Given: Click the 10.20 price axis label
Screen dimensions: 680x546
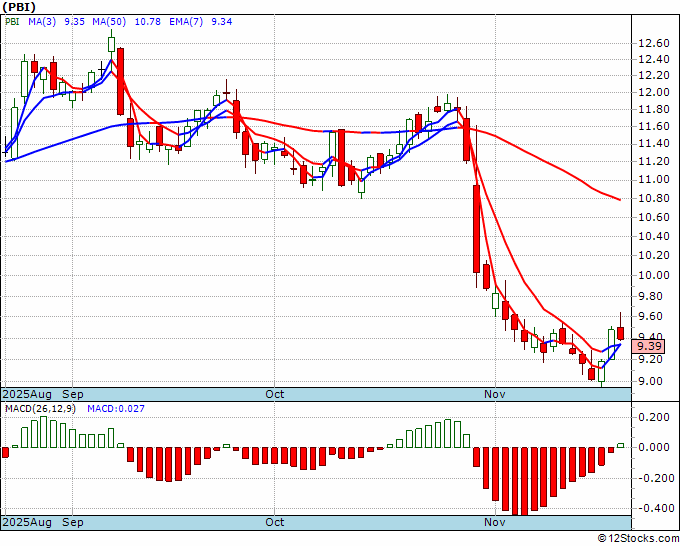Looking at the screenshot, I should point(654,255).
